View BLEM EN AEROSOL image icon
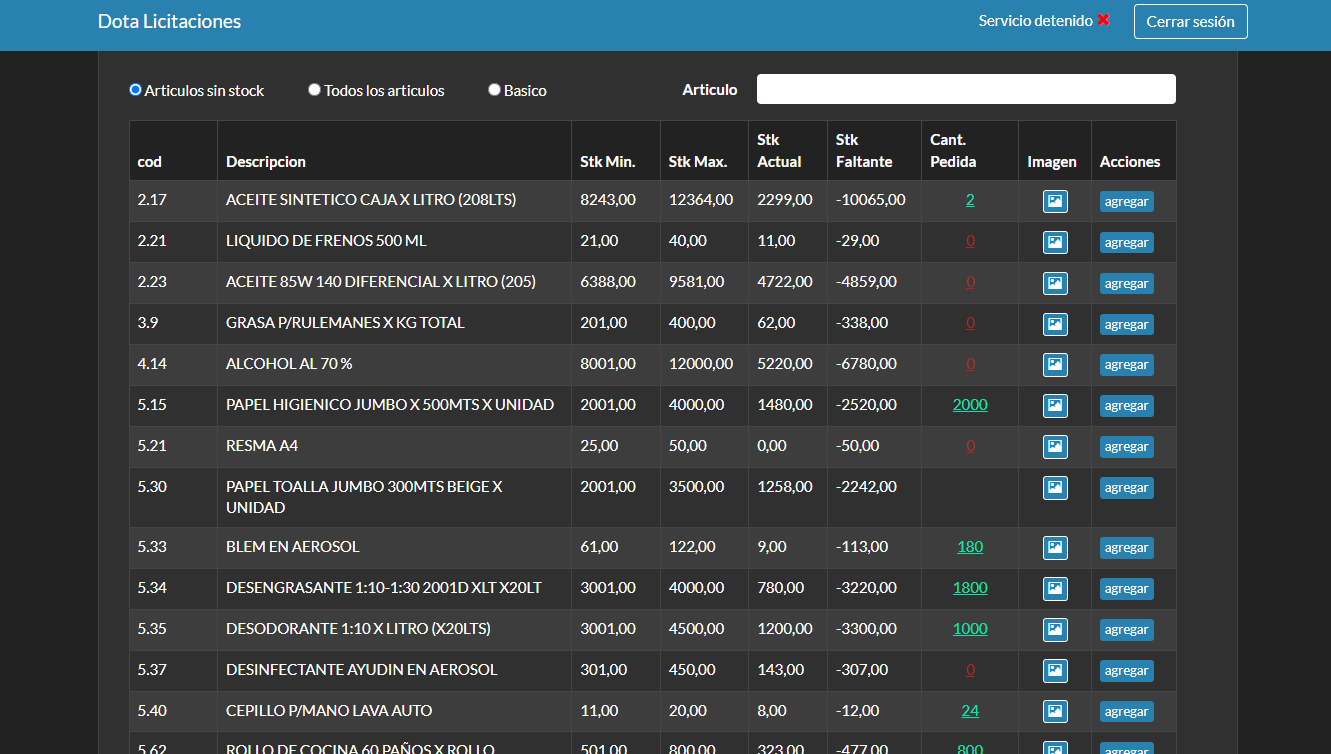This screenshot has height=754, width=1331. click(x=1055, y=548)
